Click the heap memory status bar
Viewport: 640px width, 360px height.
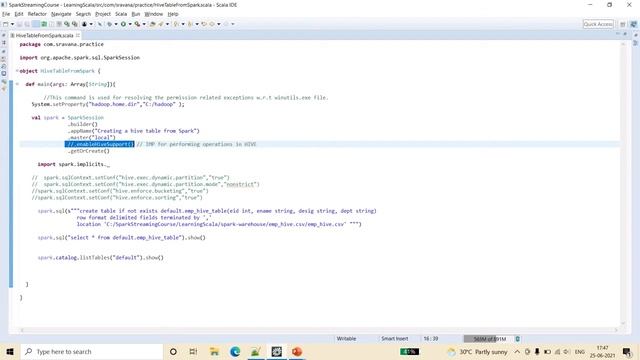pyautogui.click(x=488, y=339)
